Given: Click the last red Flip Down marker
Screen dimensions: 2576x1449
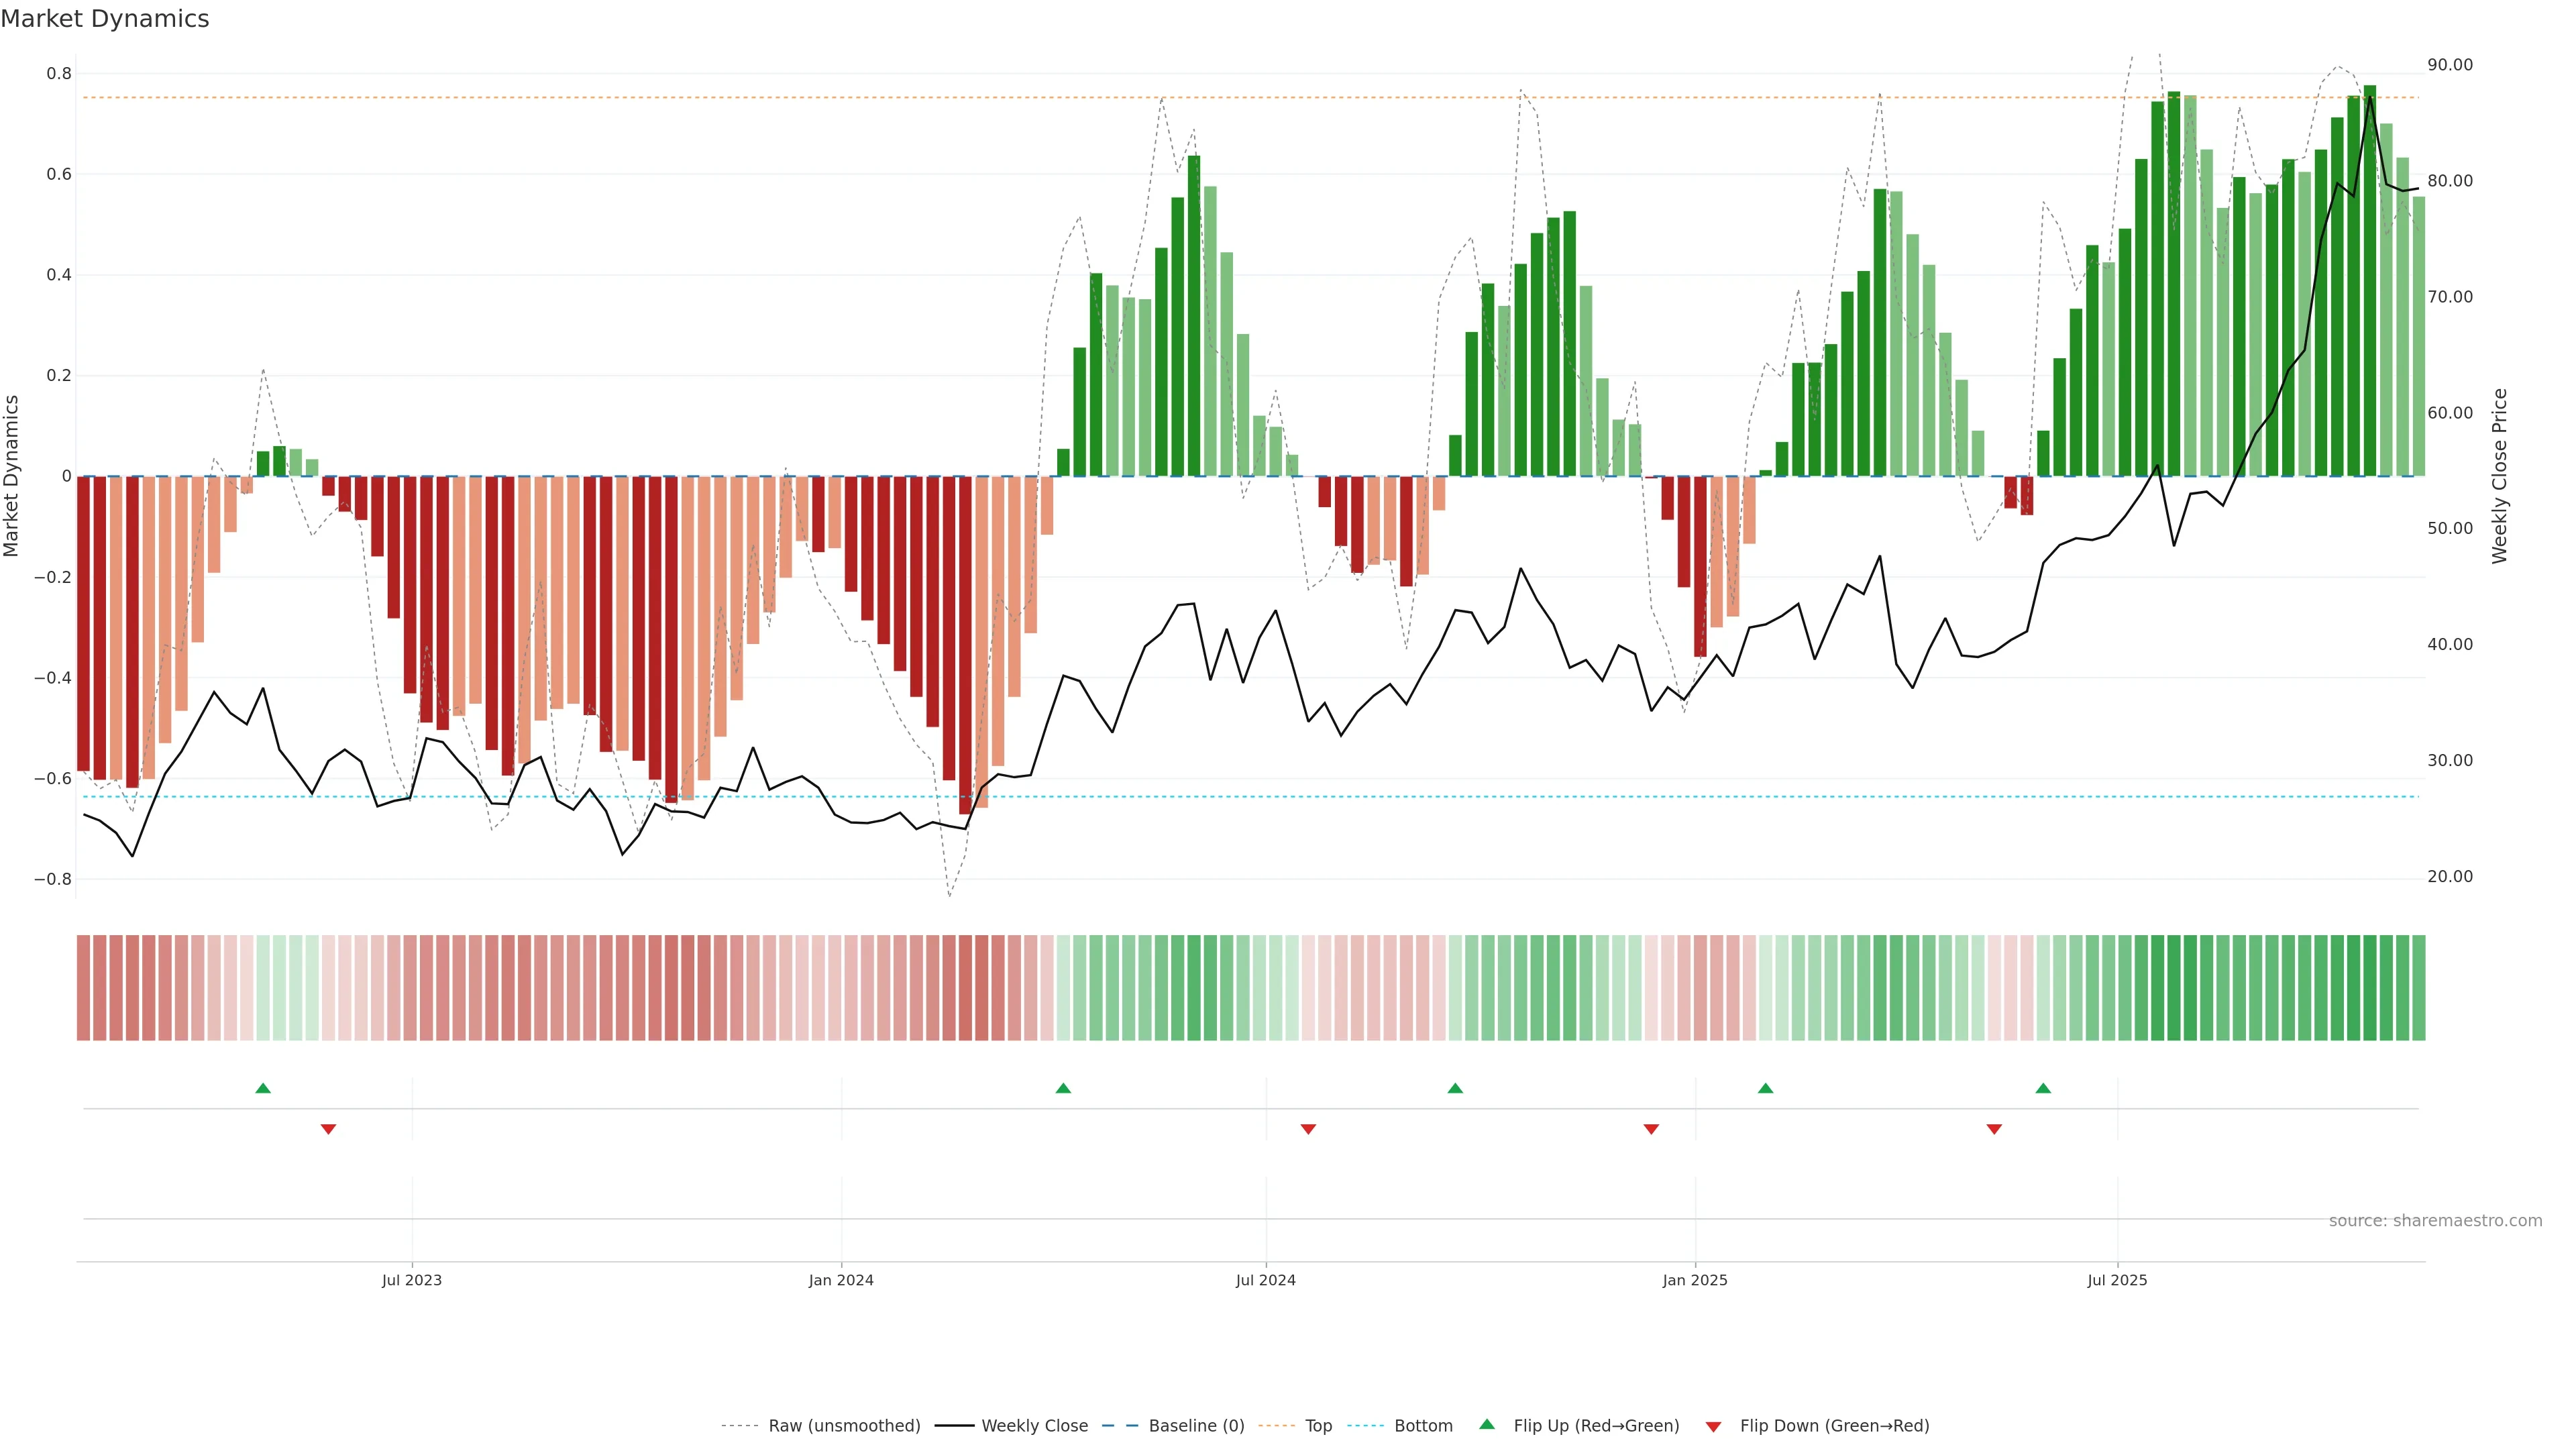Looking at the screenshot, I should (x=1994, y=1129).
